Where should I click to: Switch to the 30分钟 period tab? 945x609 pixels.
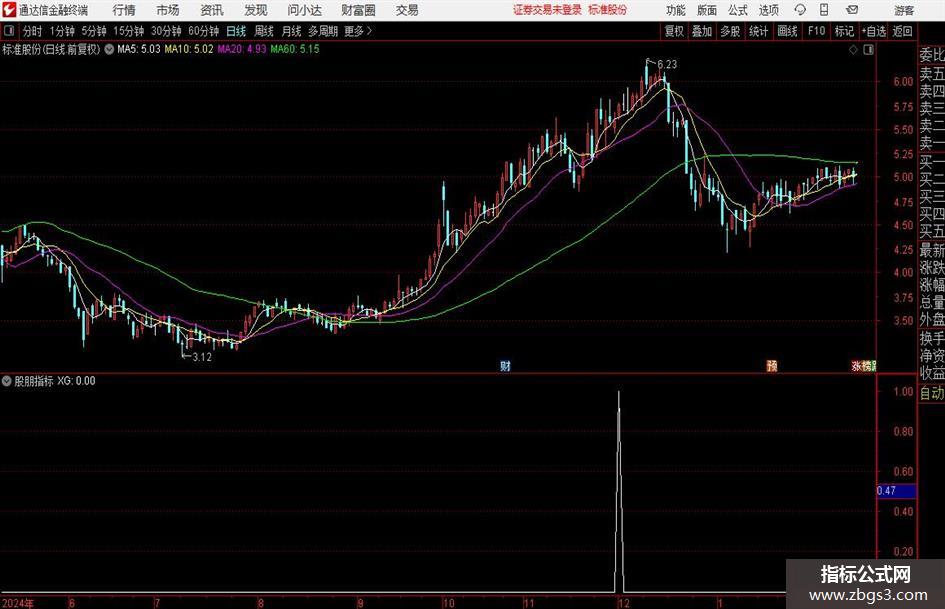click(x=166, y=31)
